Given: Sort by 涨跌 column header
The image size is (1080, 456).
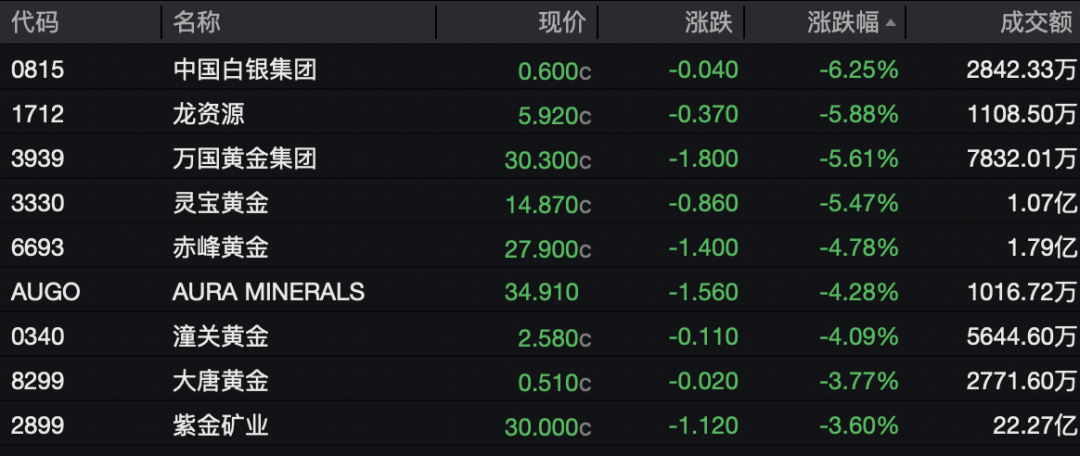Looking at the screenshot, I should 709,22.
